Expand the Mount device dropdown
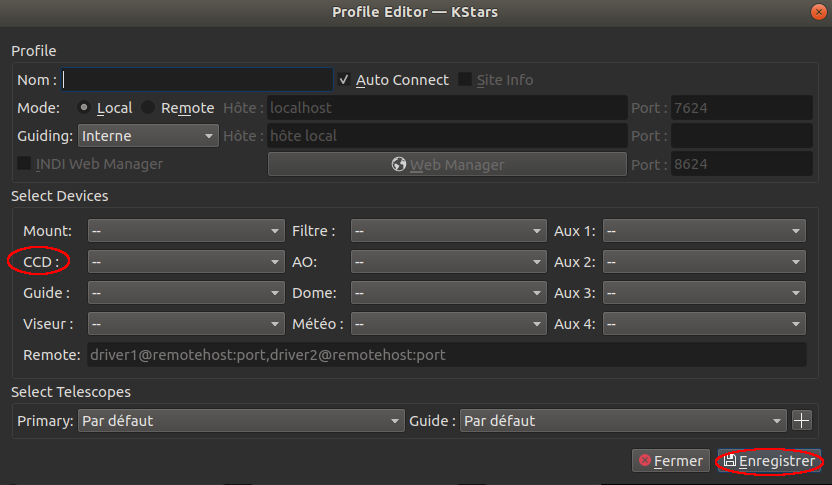The height and width of the screenshot is (485, 832). pyautogui.click(x=186, y=231)
